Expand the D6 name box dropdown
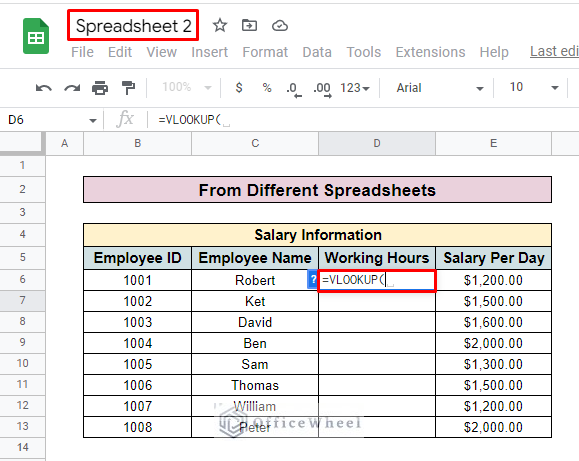 coord(93,120)
